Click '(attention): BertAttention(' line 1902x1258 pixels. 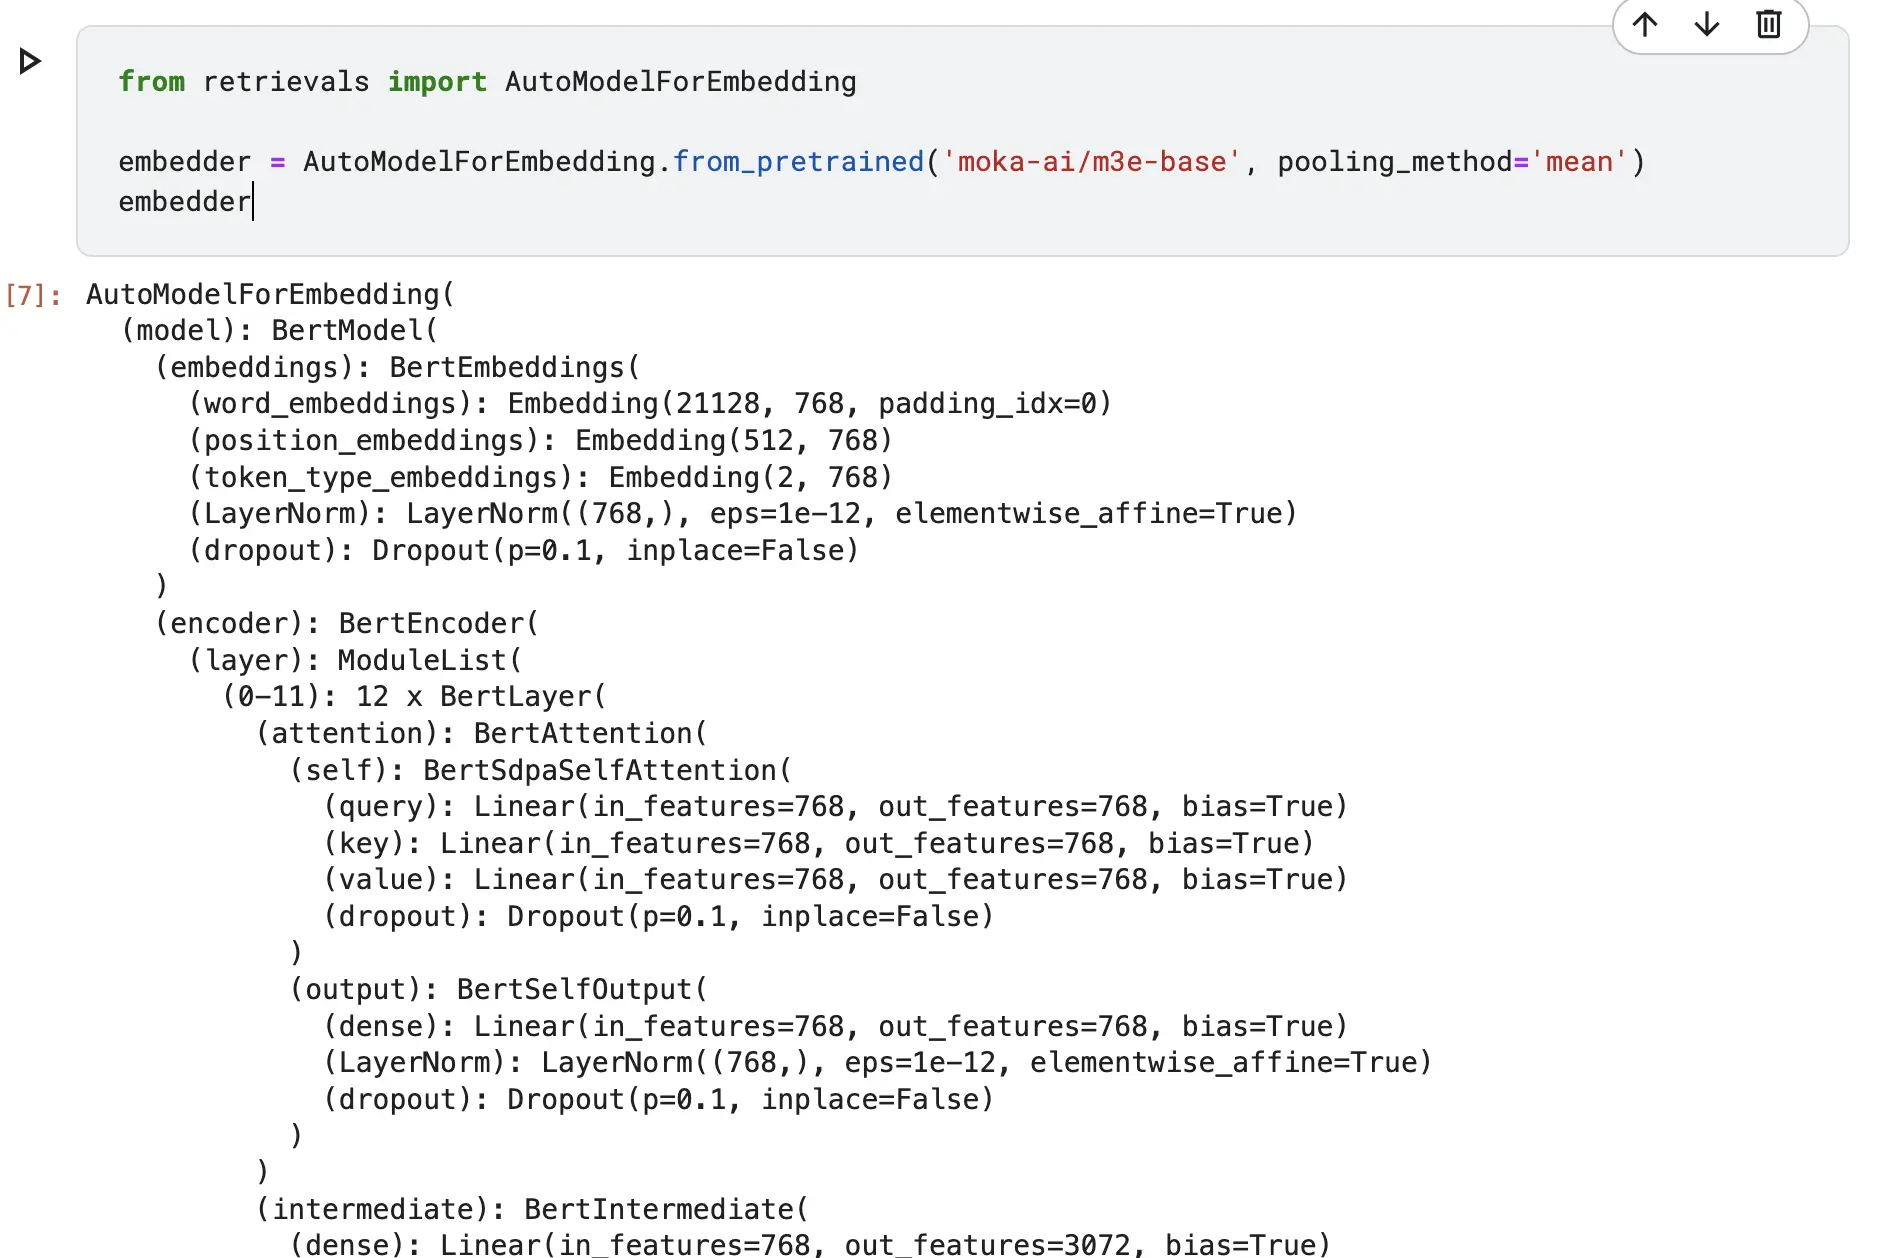pyautogui.click(x=481, y=734)
